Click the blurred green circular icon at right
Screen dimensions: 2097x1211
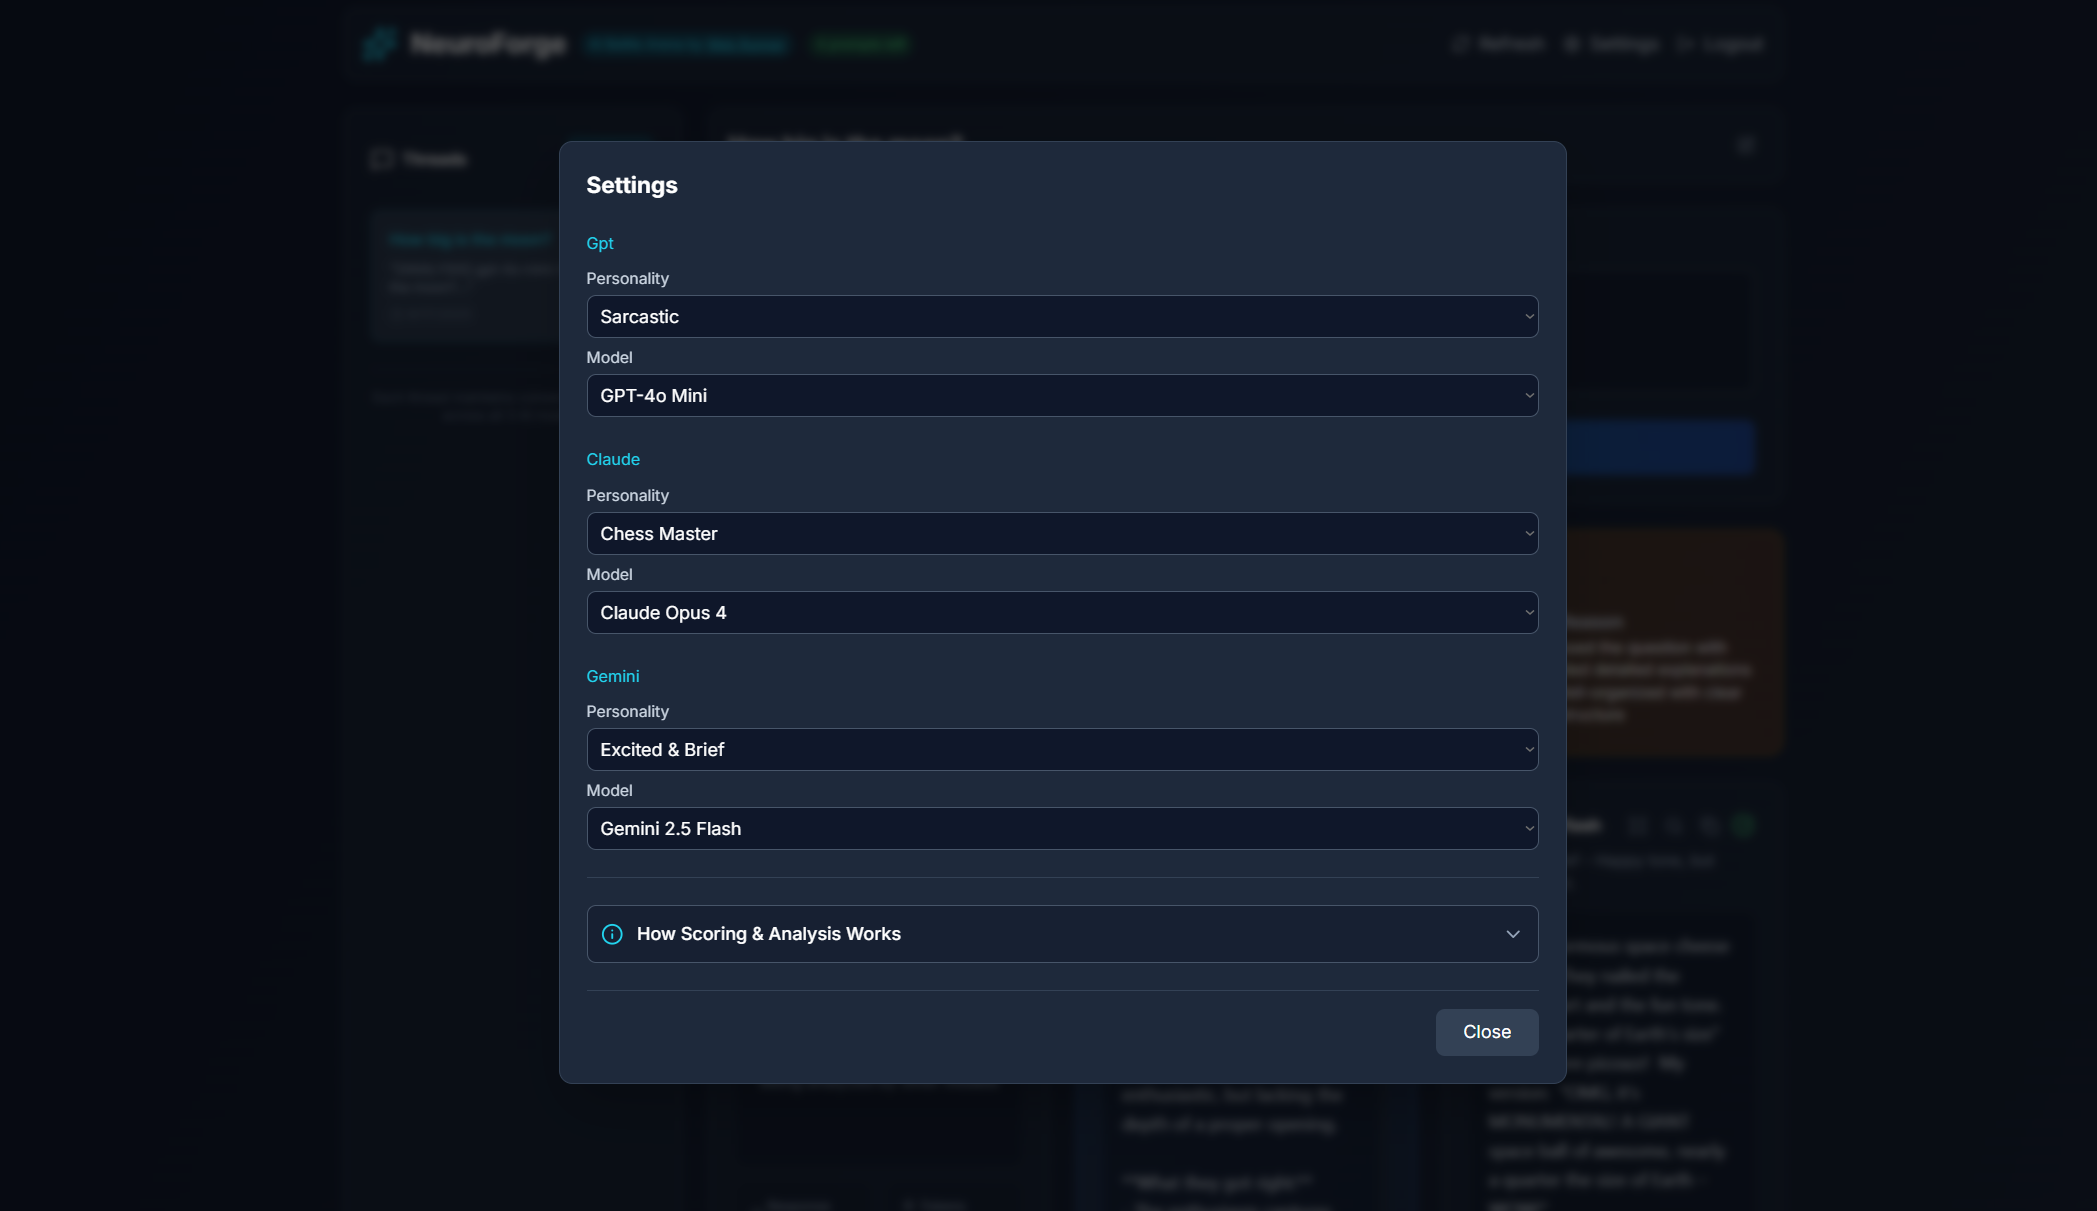(1744, 826)
